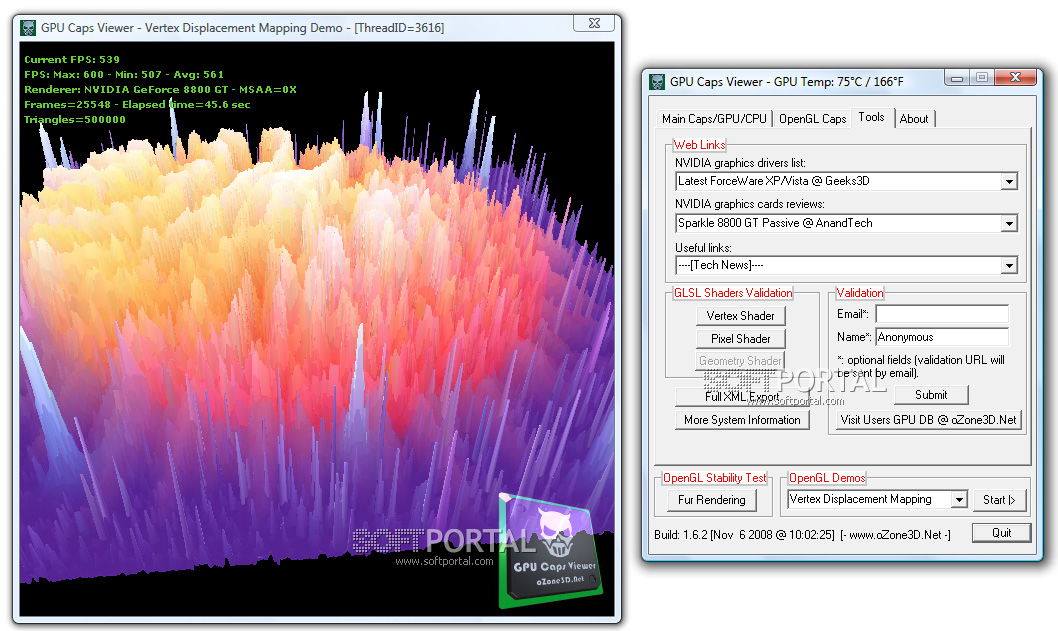Click the Tech News combo box field

coord(846,266)
